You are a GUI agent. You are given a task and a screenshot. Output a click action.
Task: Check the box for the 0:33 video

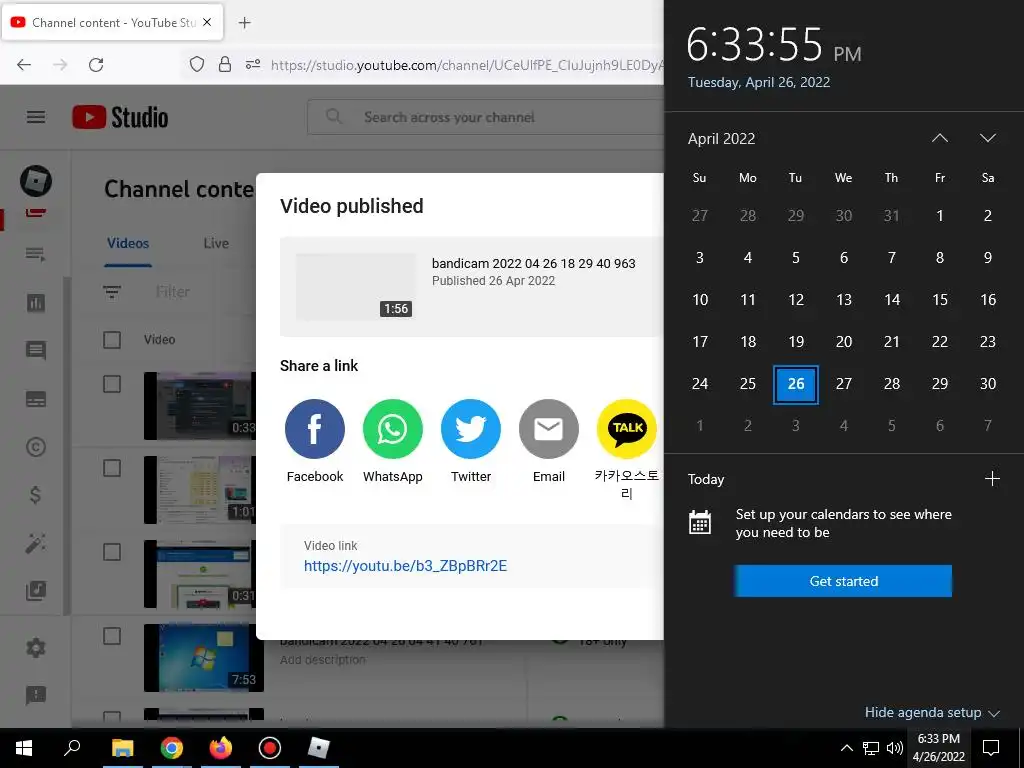click(x=112, y=384)
